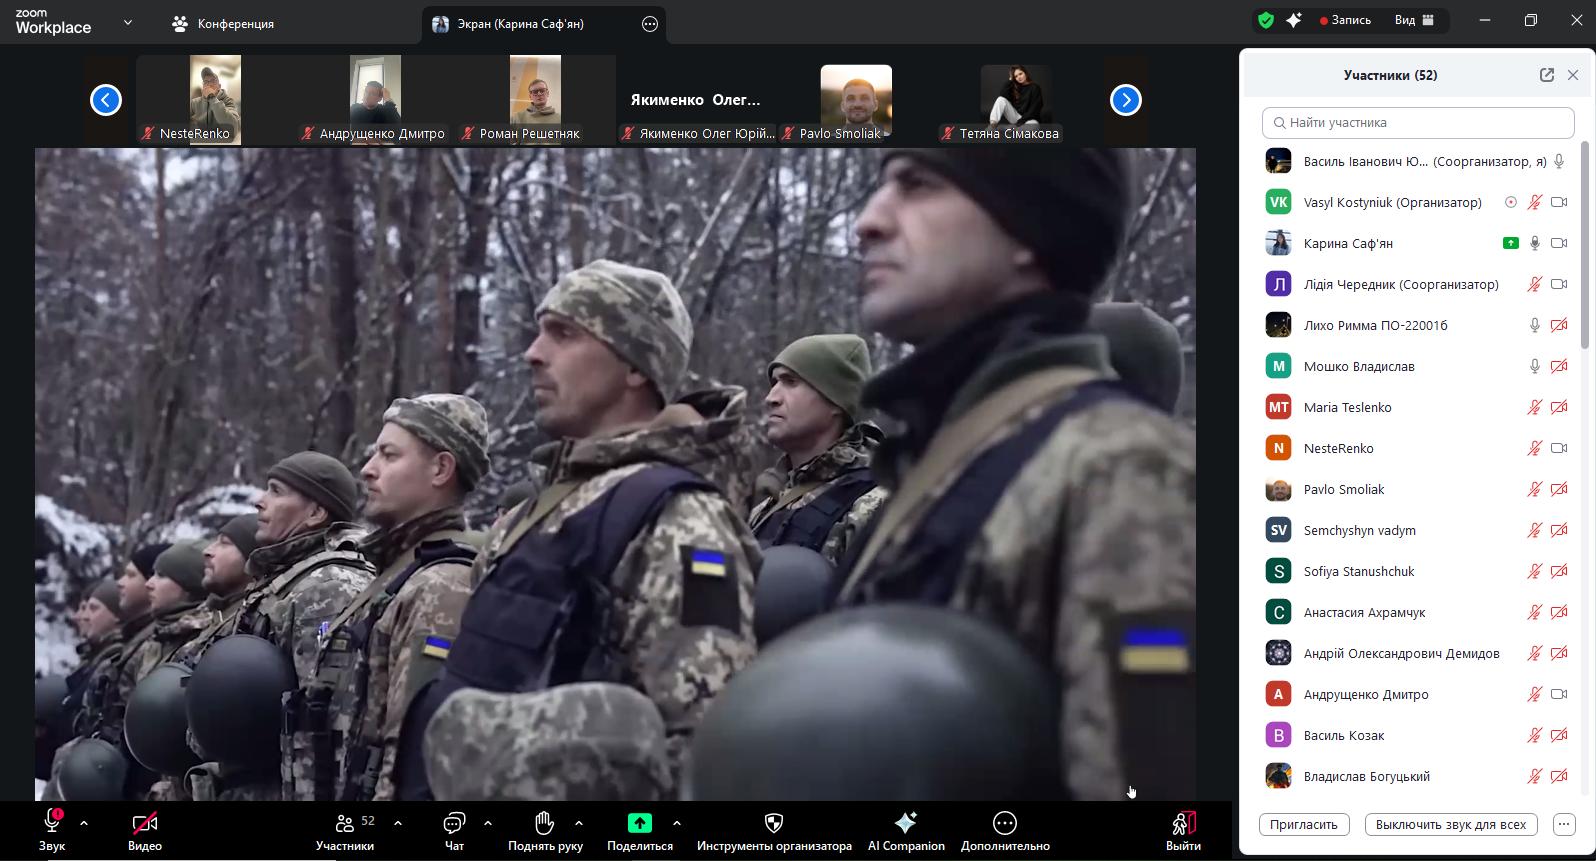Viewport: 1596px width, 861px height.
Task: Click the Пригласить button
Action: coord(1304,824)
